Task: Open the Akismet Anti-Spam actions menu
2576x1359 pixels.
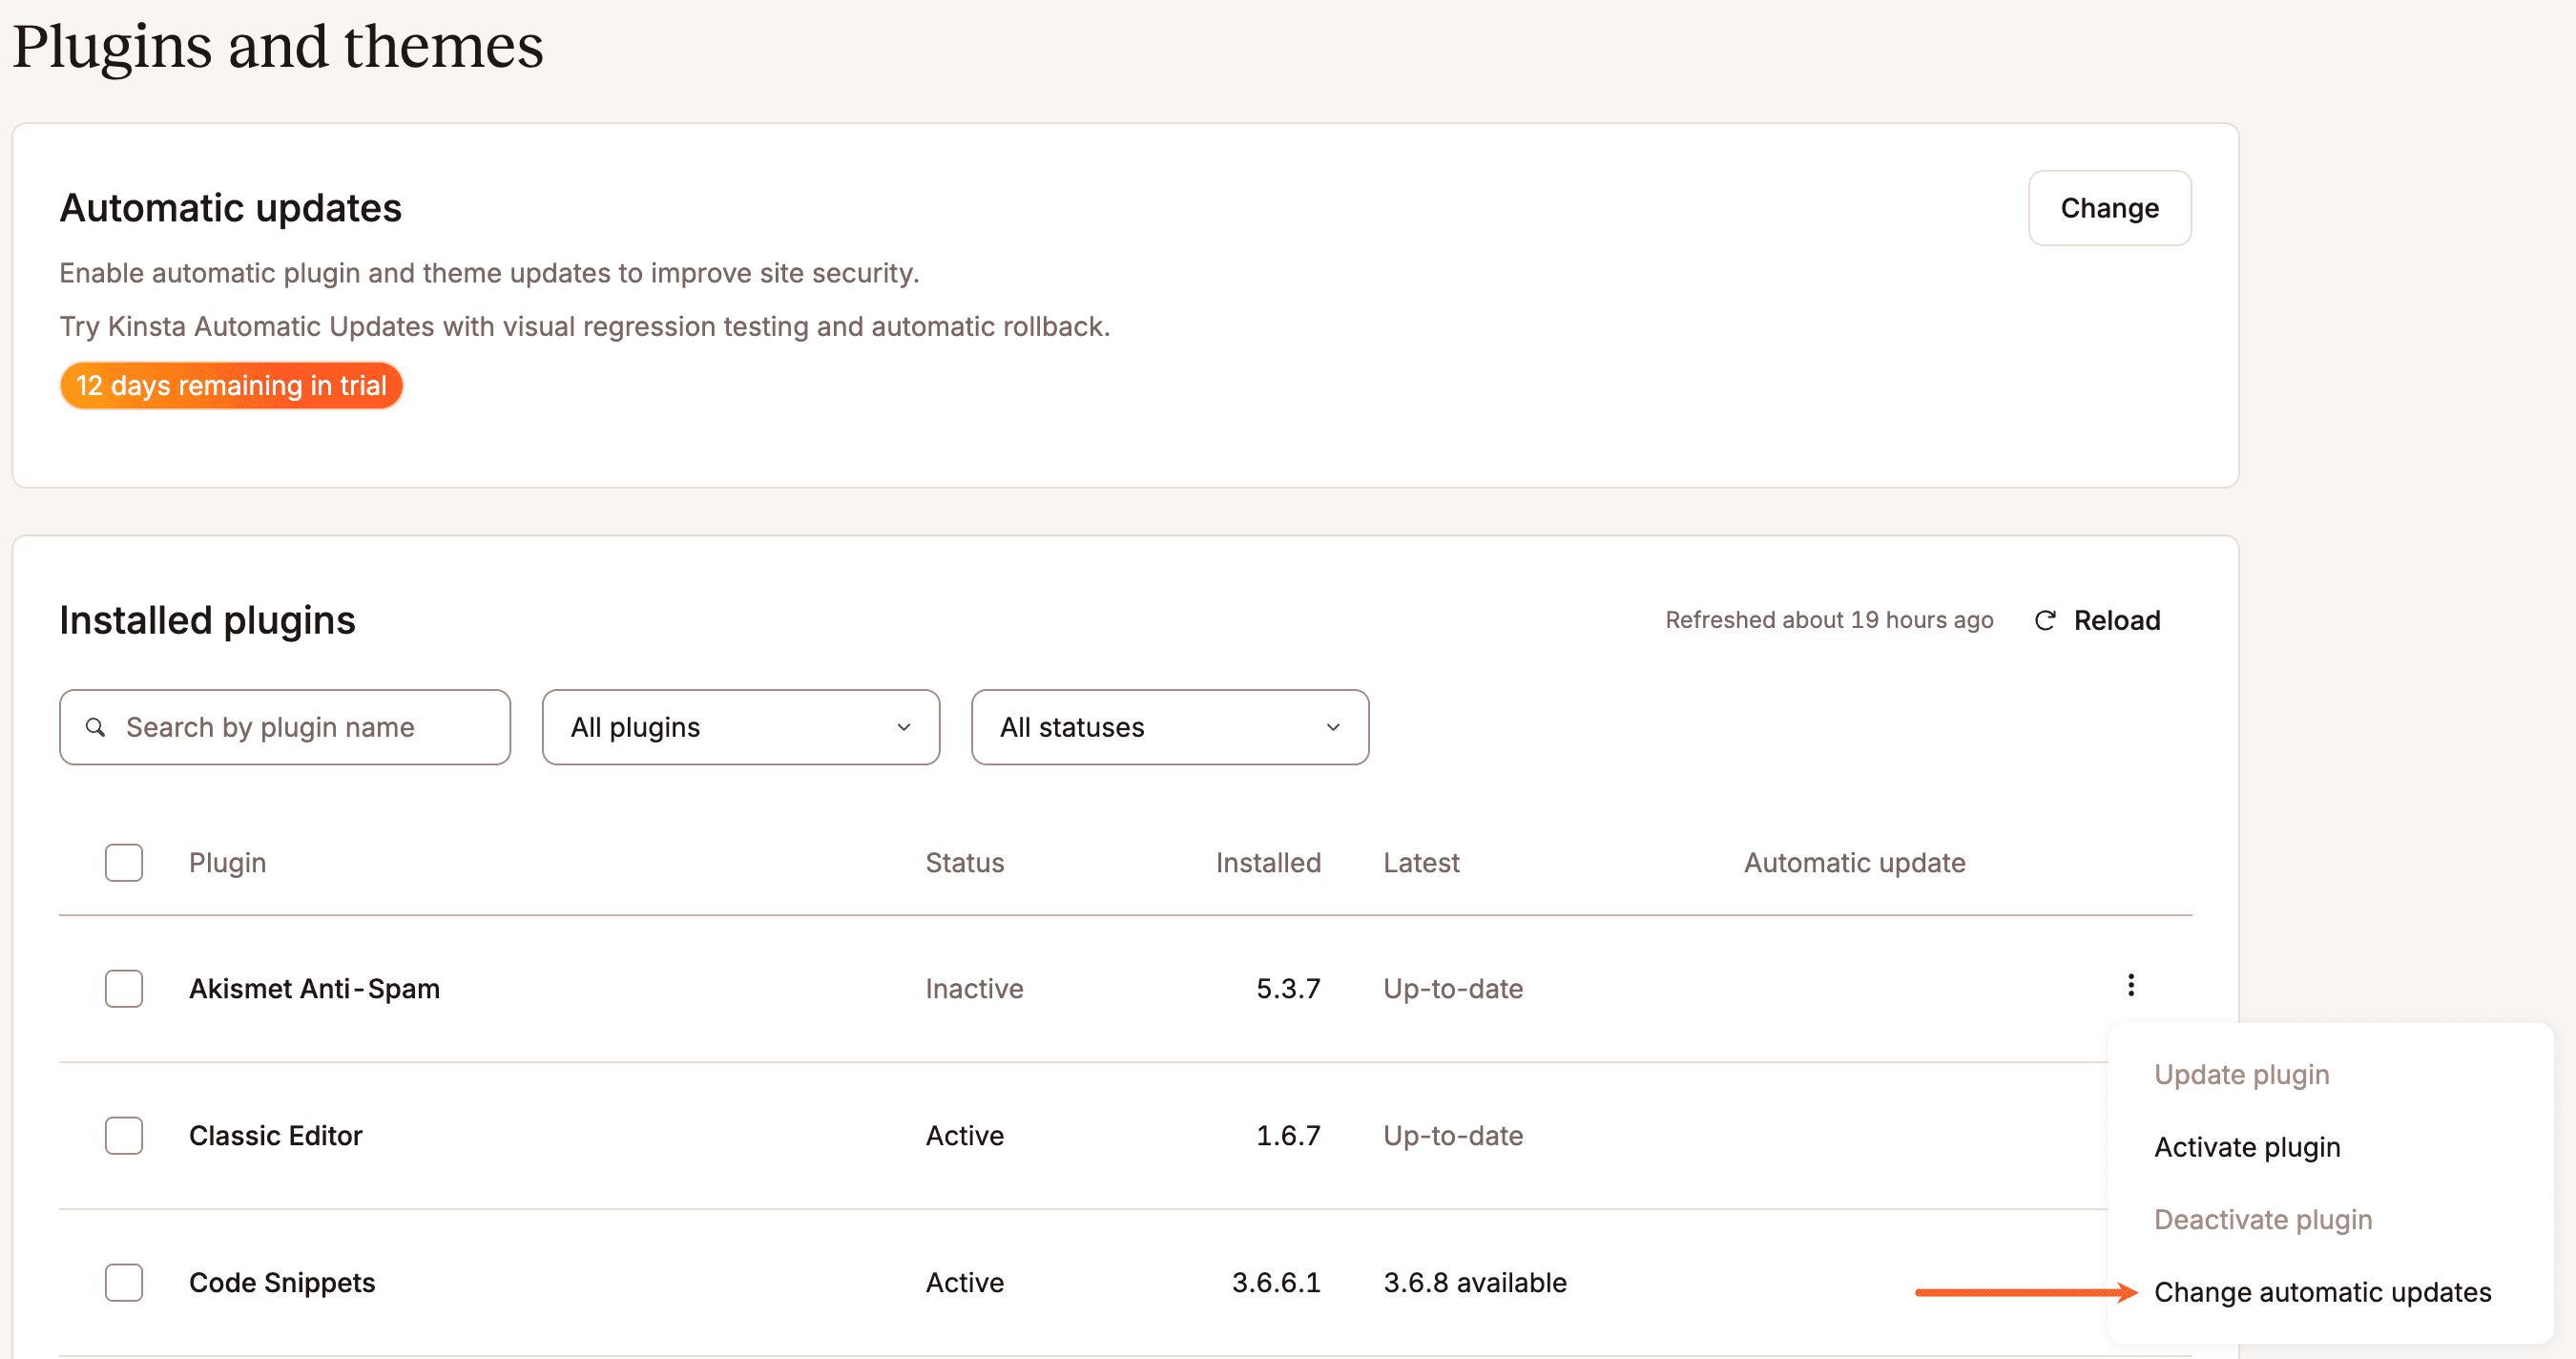Action: [x=2130, y=987]
